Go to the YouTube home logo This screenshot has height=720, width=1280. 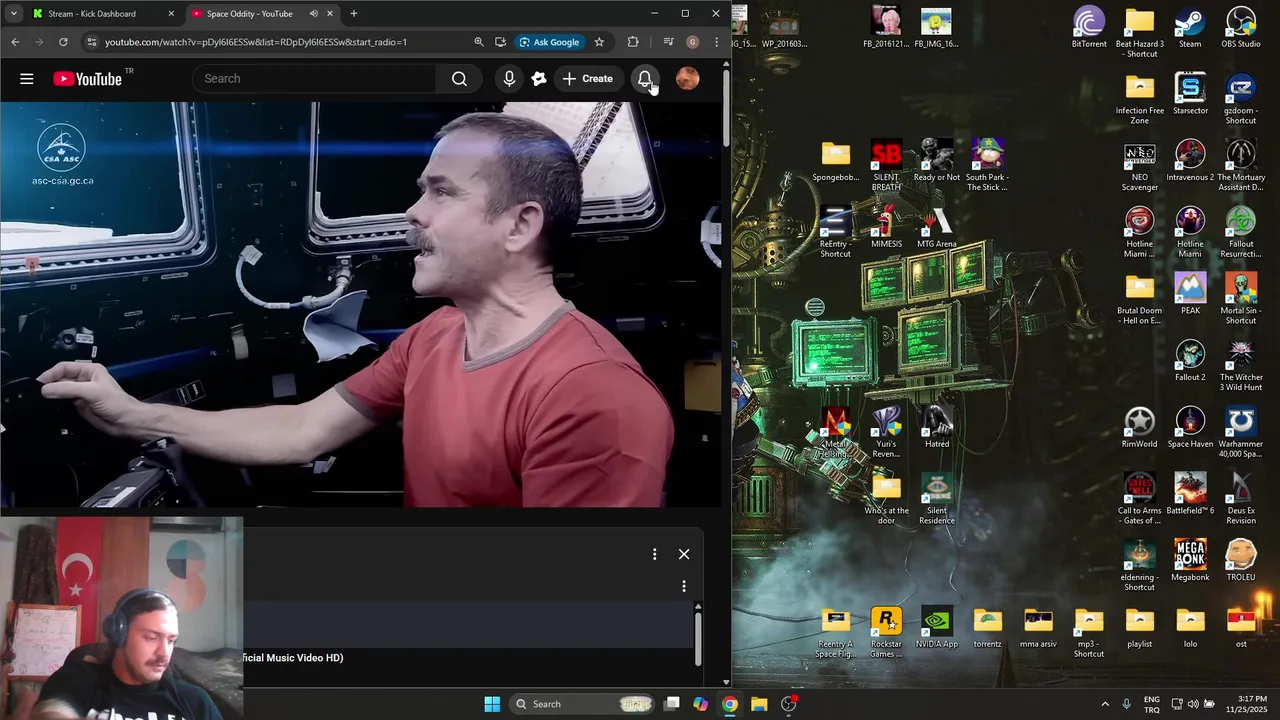87,79
